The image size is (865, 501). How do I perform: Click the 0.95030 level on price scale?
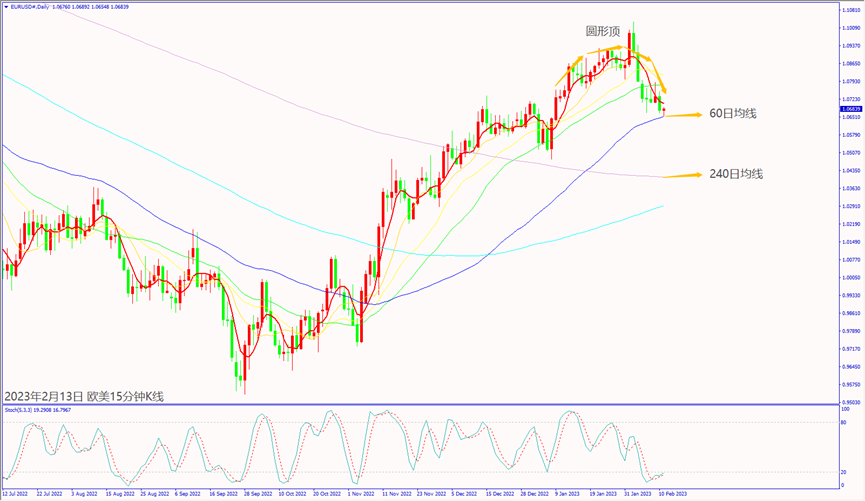(849, 401)
